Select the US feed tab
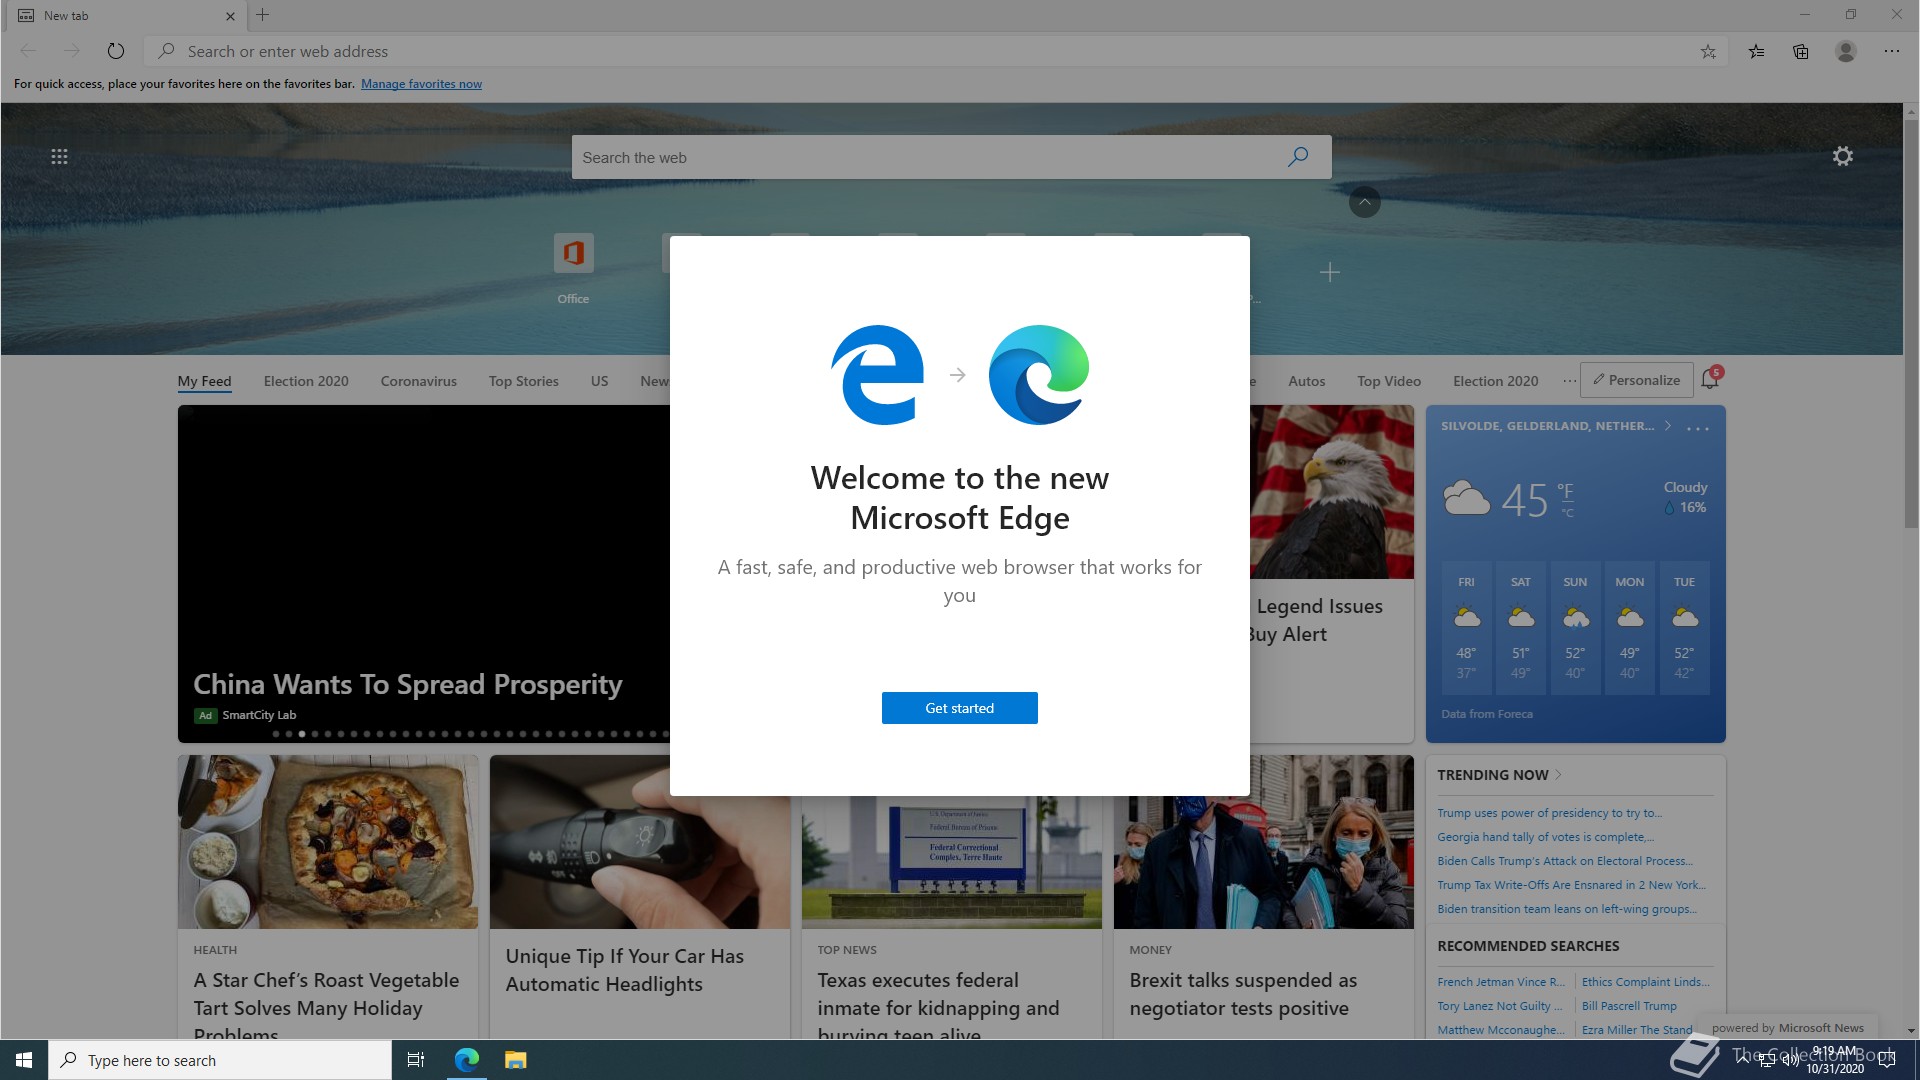 click(x=599, y=381)
